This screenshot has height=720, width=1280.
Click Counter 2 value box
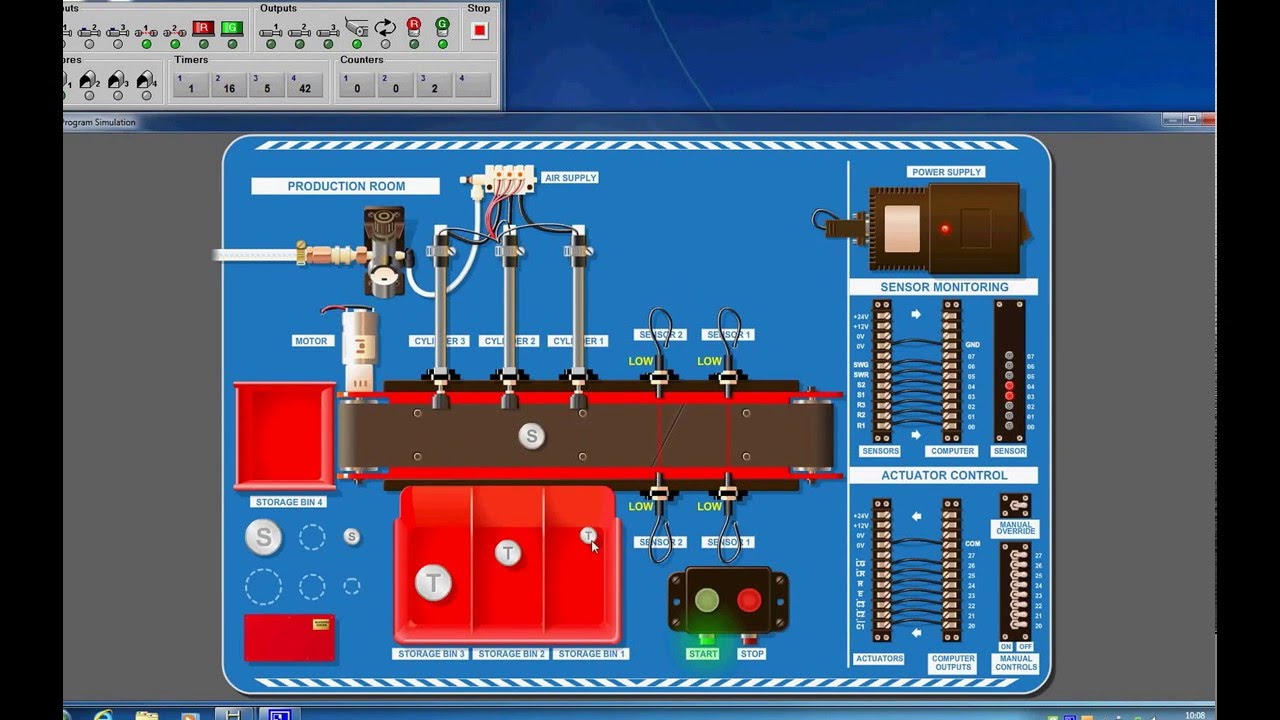pos(395,85)
